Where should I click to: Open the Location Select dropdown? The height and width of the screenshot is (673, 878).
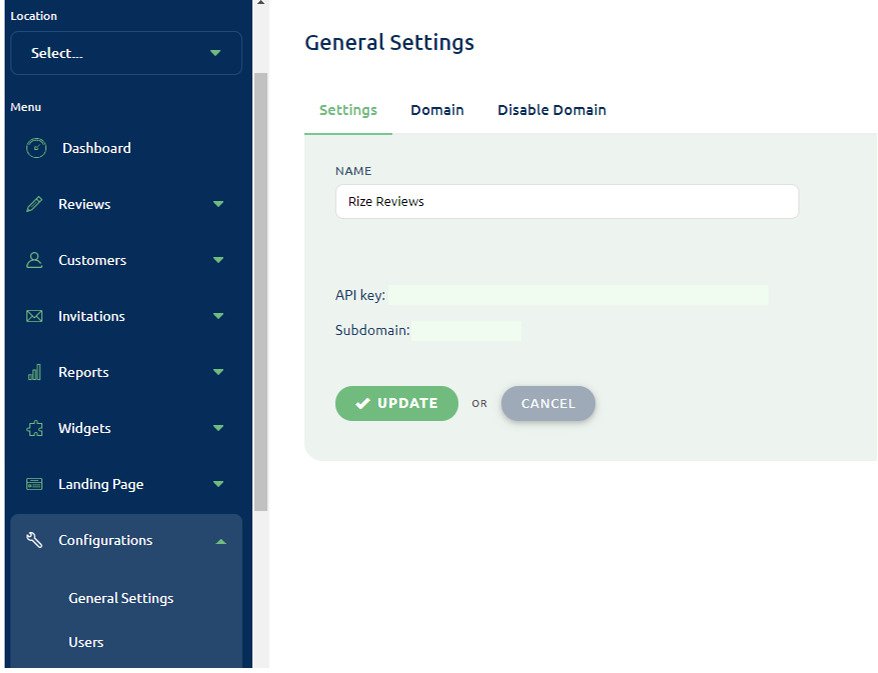click(126, 53)
